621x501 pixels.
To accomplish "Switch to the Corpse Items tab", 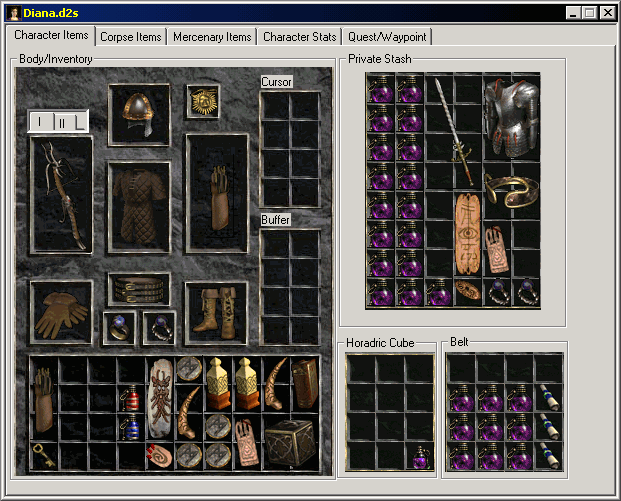I will 131,37.
